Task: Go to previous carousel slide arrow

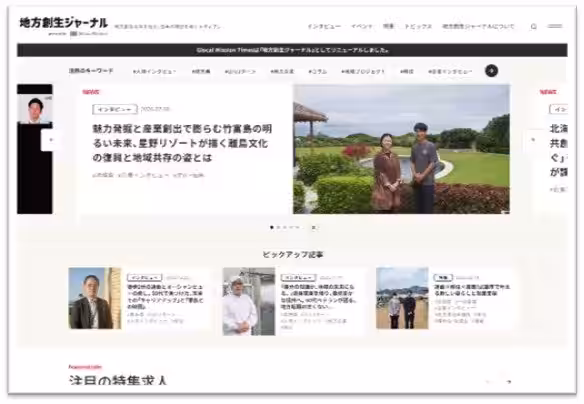Action: (51, 140)
